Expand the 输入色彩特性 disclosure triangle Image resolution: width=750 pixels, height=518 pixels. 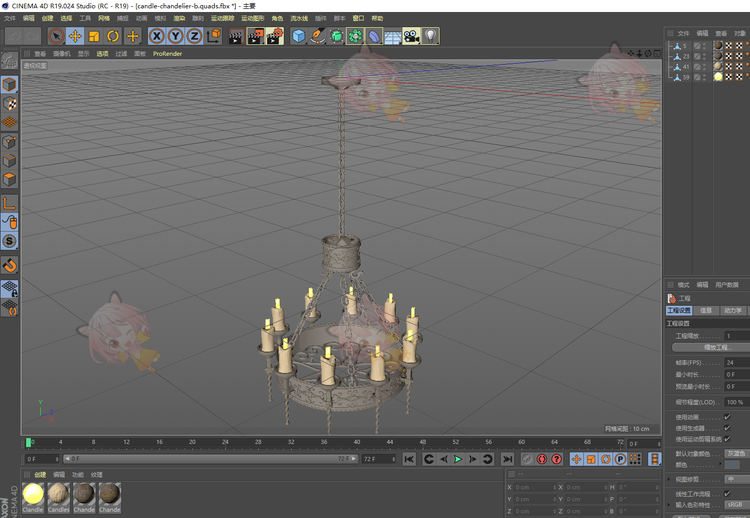(669, 505)
